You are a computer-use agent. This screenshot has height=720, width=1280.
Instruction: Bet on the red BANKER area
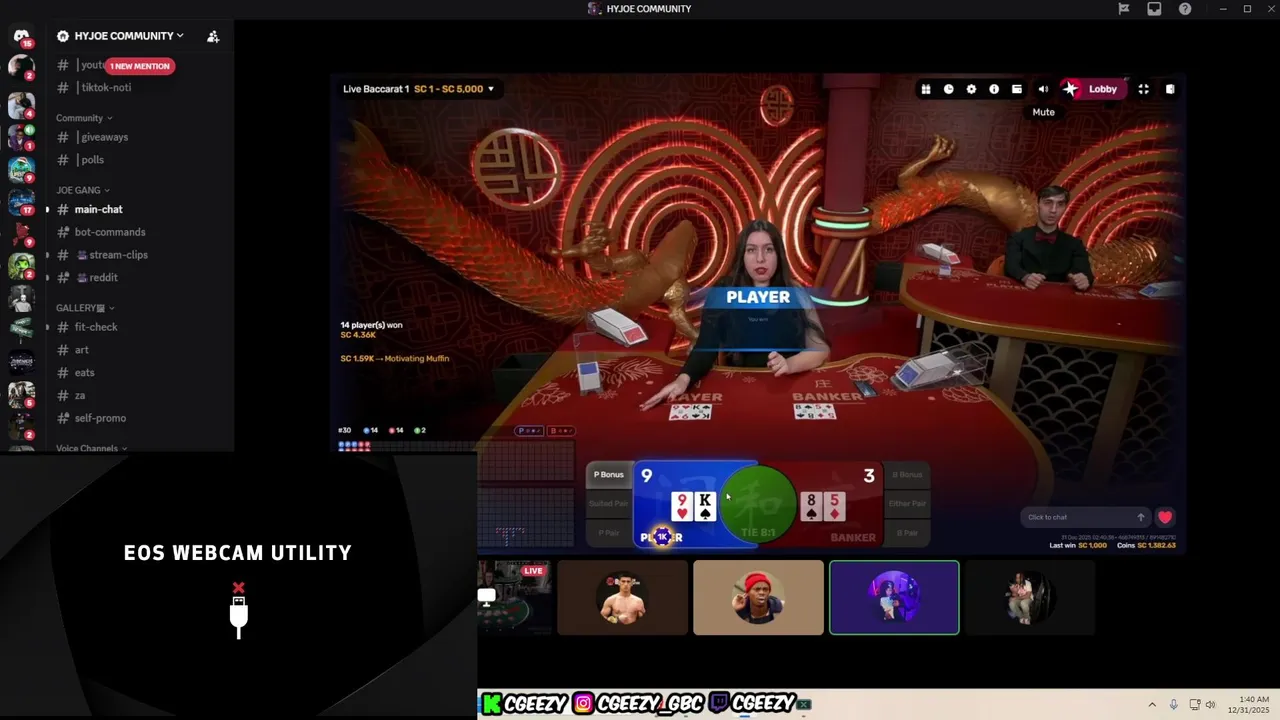point(842,505)
